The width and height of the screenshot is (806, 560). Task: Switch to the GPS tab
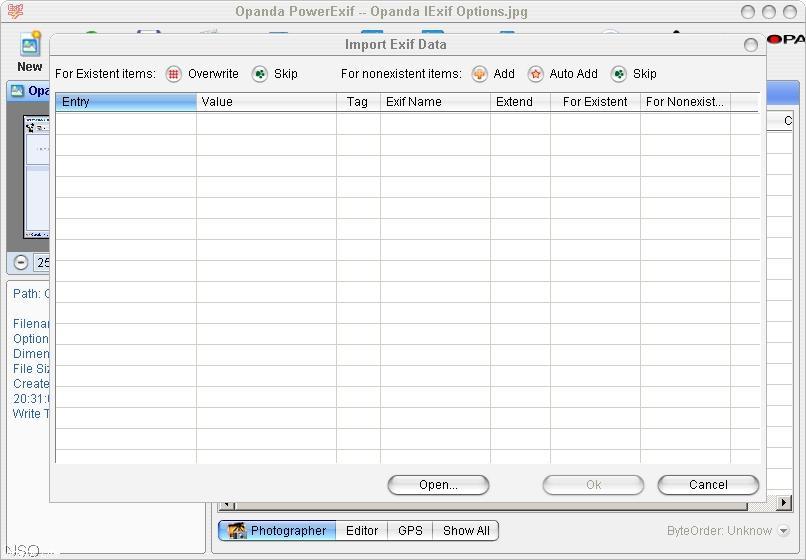[x=410, y=531]
